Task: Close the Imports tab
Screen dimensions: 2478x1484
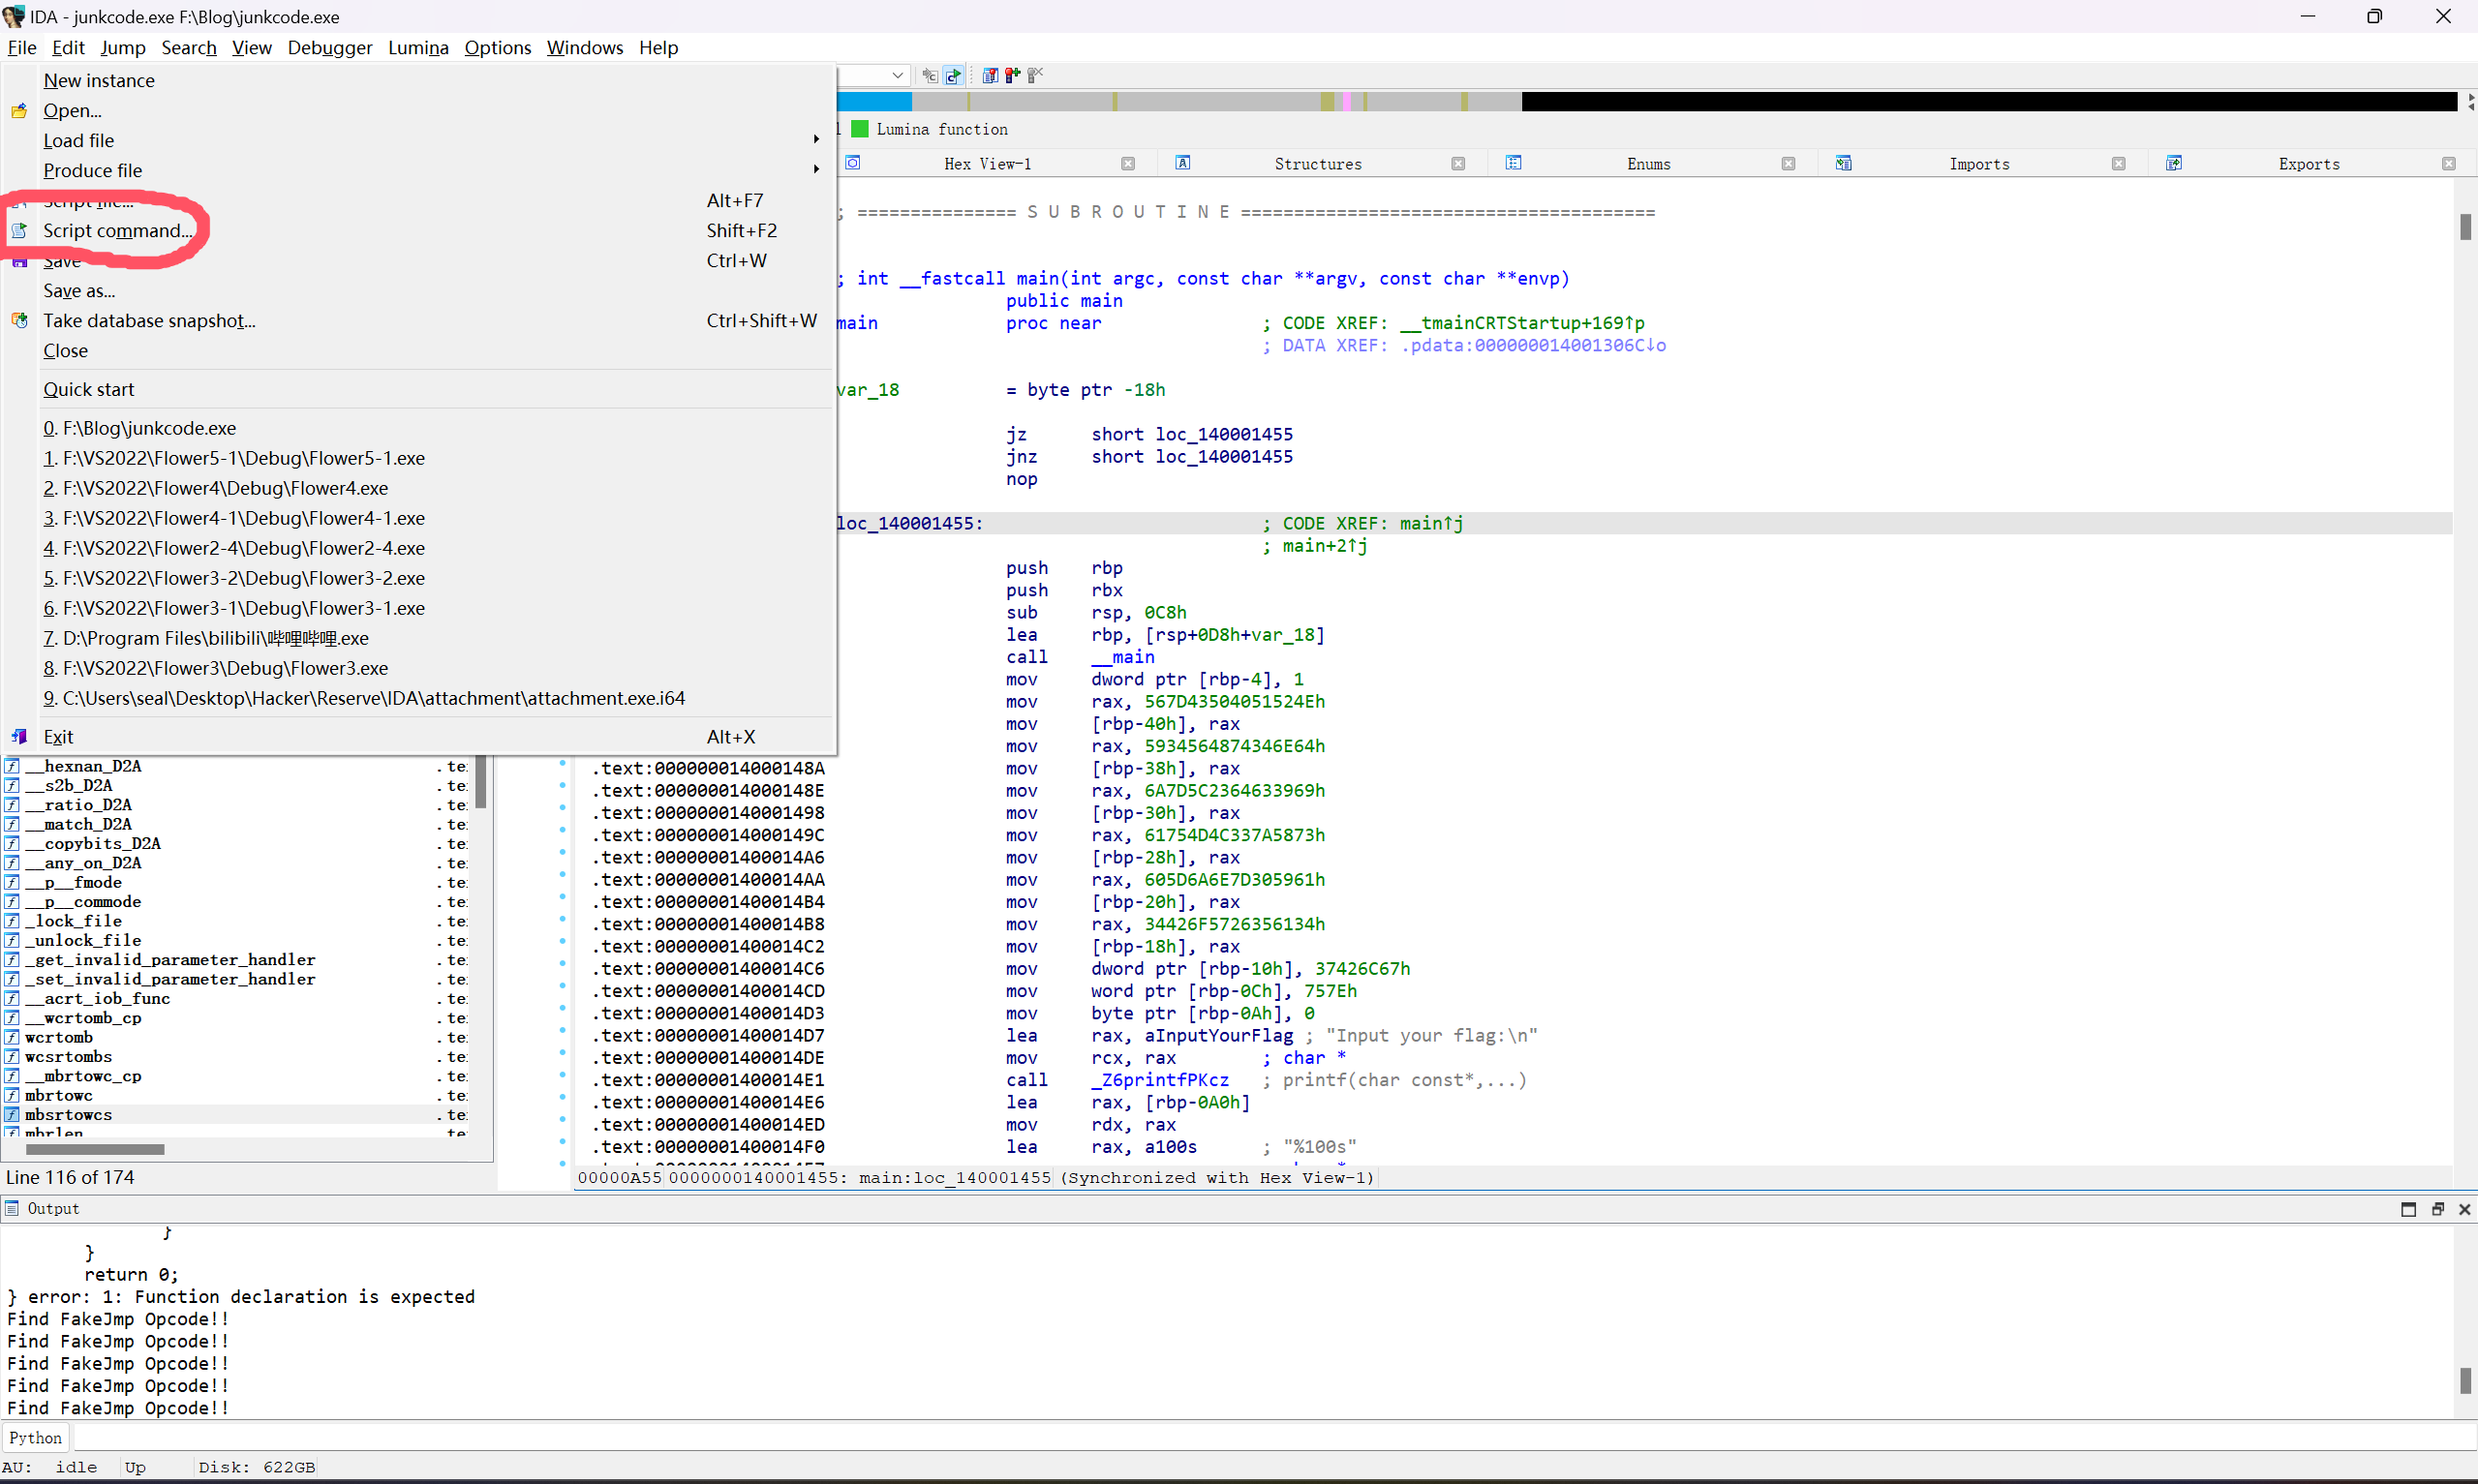Action: pos(2118,164)
